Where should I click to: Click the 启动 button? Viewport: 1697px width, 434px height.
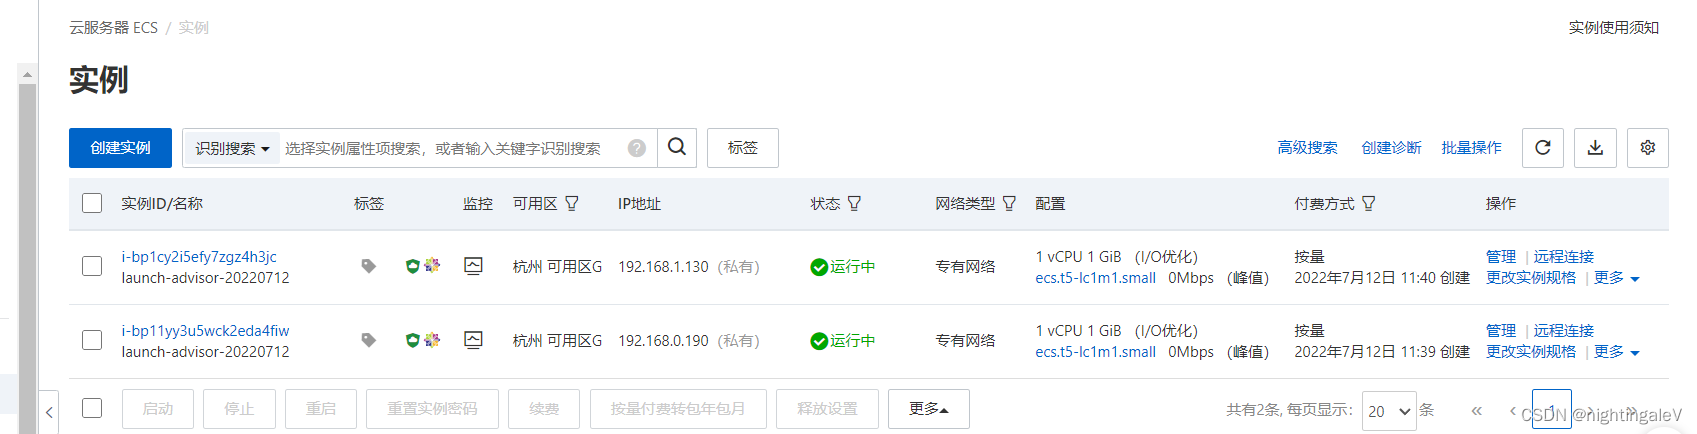click(x=158, y=409)
